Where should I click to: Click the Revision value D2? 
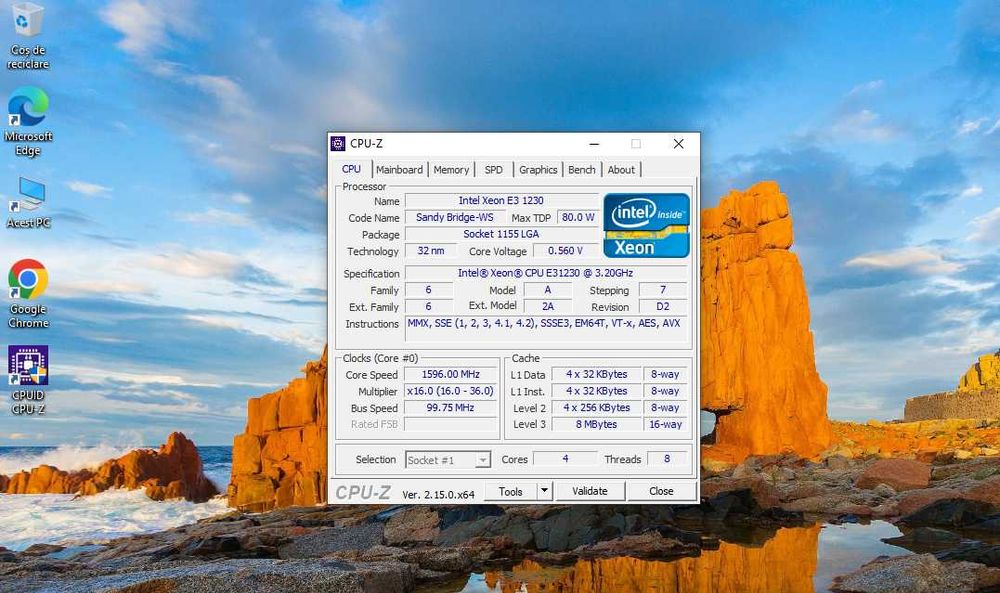663,306
